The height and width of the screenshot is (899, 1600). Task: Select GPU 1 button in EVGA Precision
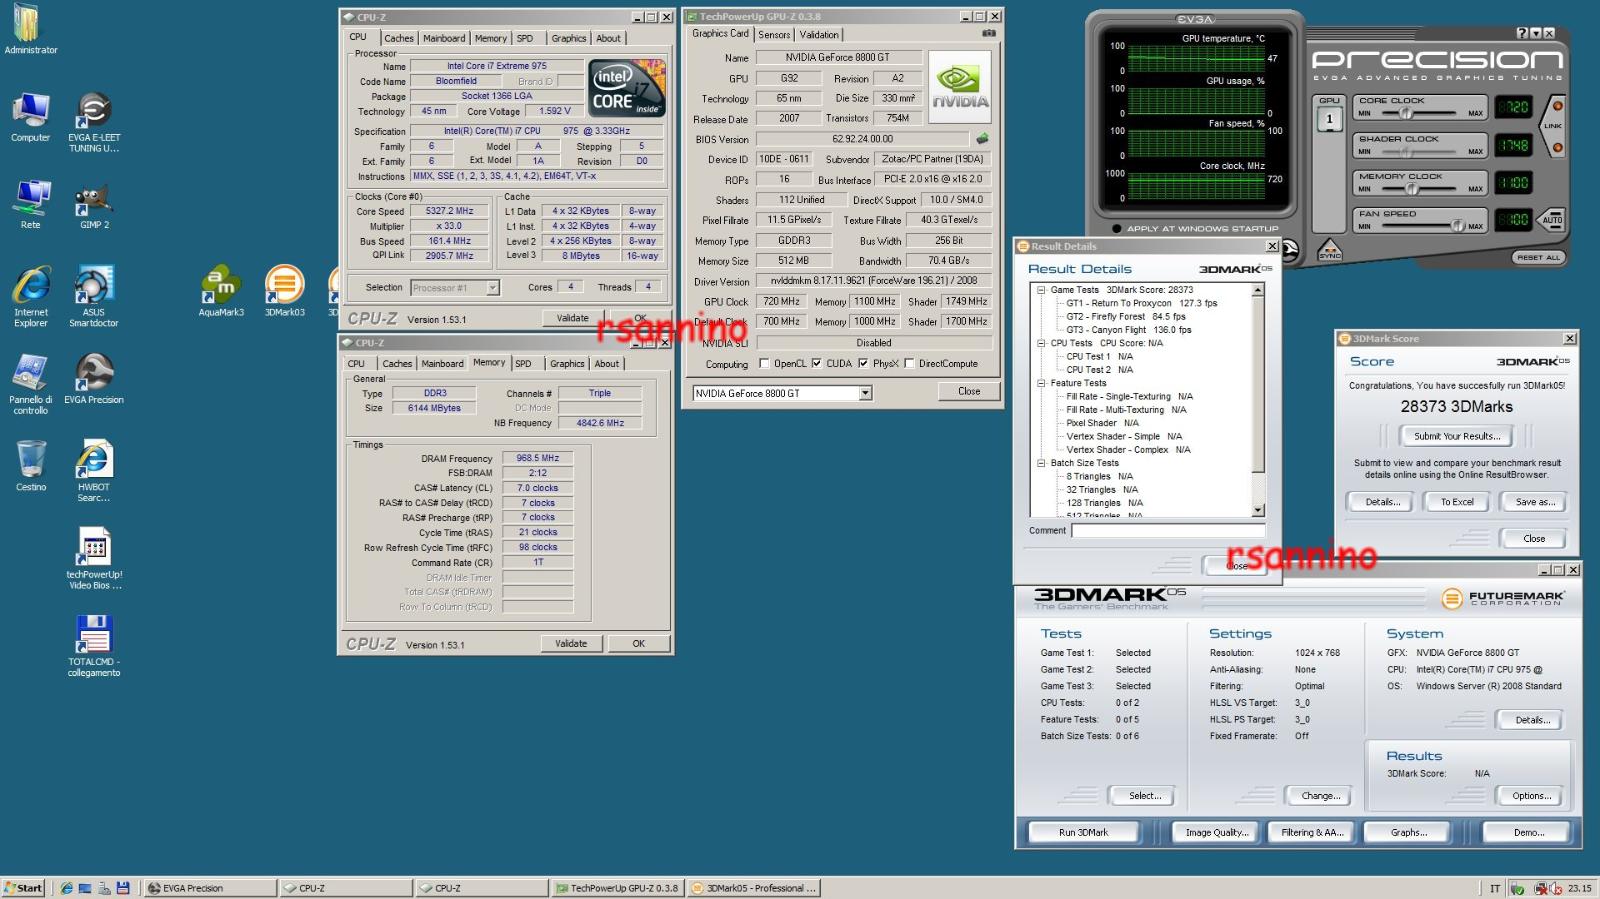pyautogui.click(x=1329, y=119)
